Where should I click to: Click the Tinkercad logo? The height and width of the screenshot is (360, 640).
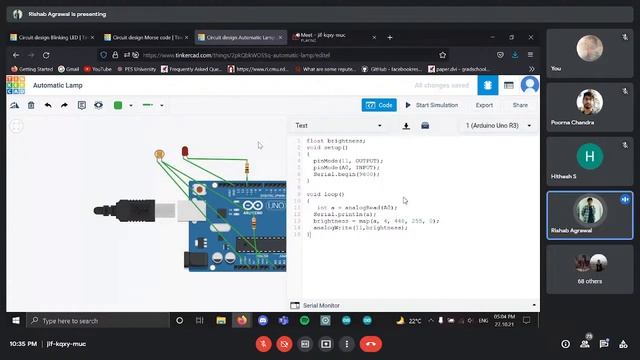pos(16,85)
